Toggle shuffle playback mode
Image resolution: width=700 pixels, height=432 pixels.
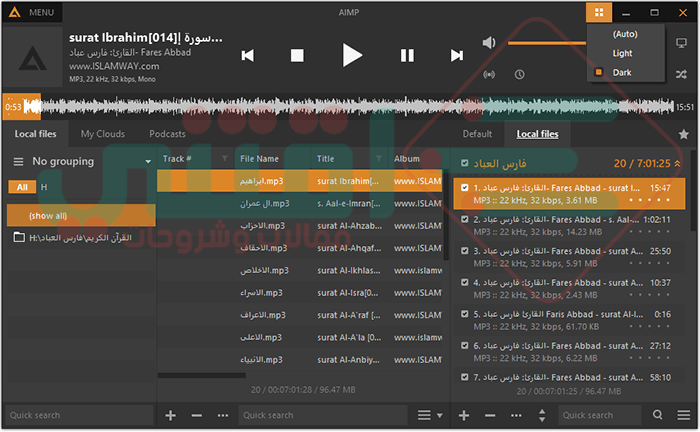pyautogui.click(x=681, y=74)
